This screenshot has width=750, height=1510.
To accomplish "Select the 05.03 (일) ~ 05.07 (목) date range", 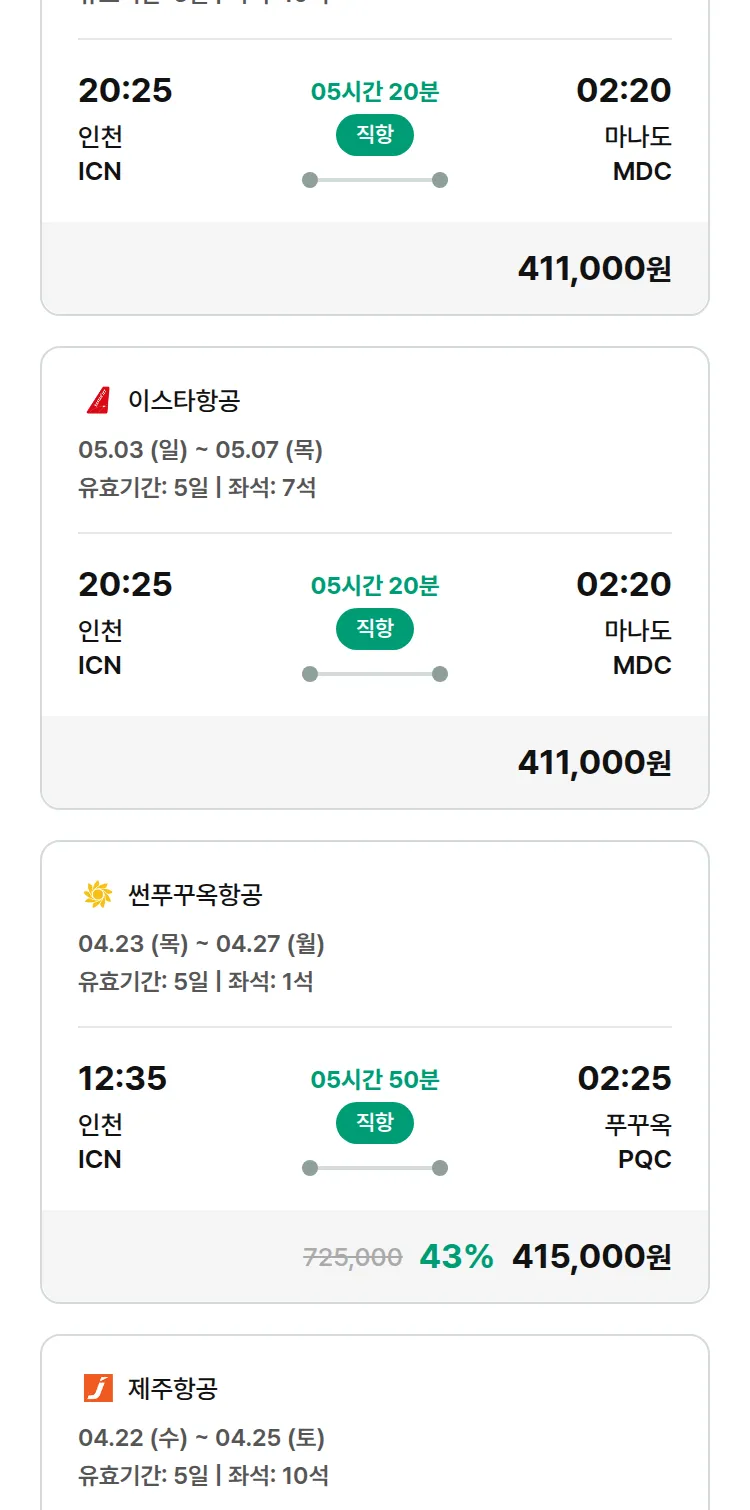I will (200, 450).
